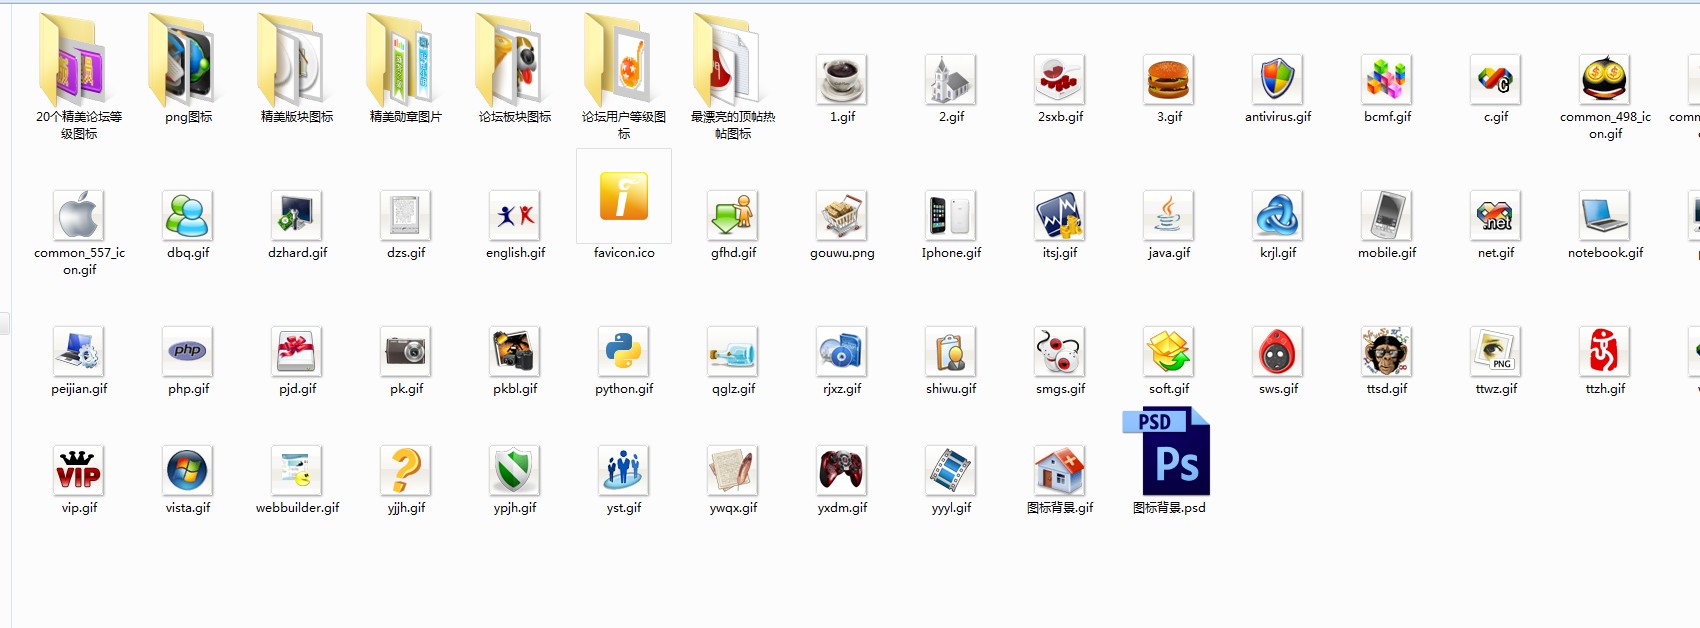Select the notebook.gif laptop icon
Image resolution: width=1700 pixels, height=628 pixels.
coord(1605,216)
